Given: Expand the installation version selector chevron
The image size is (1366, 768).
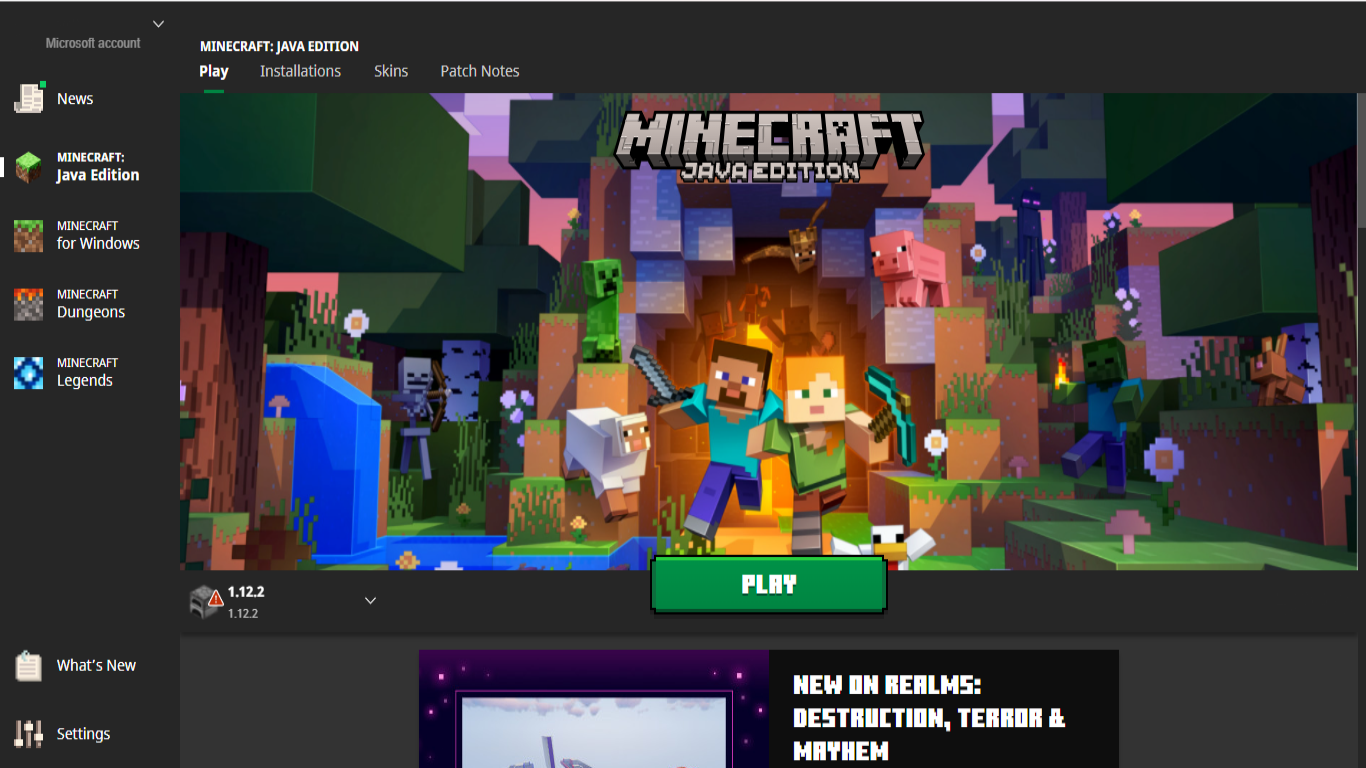Looking at the screenshot, I should (370, 601).
